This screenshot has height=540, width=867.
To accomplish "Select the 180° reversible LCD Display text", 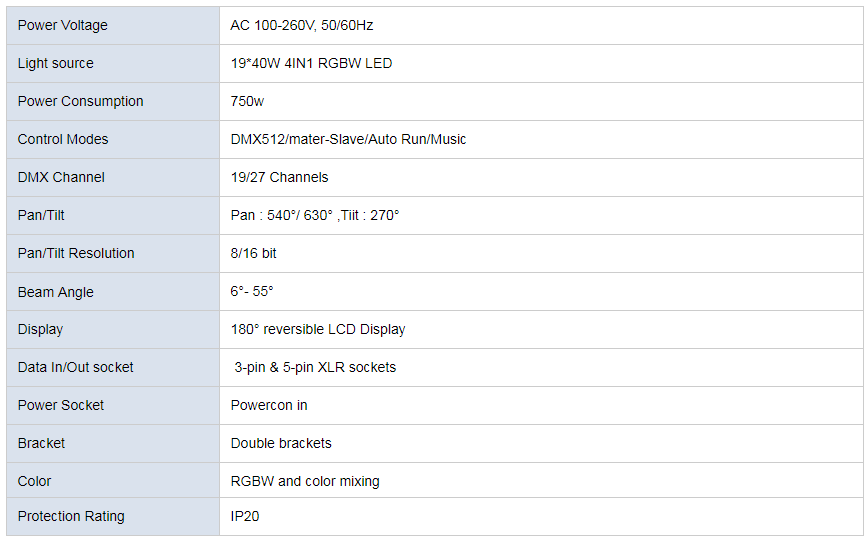I will 318,329.
